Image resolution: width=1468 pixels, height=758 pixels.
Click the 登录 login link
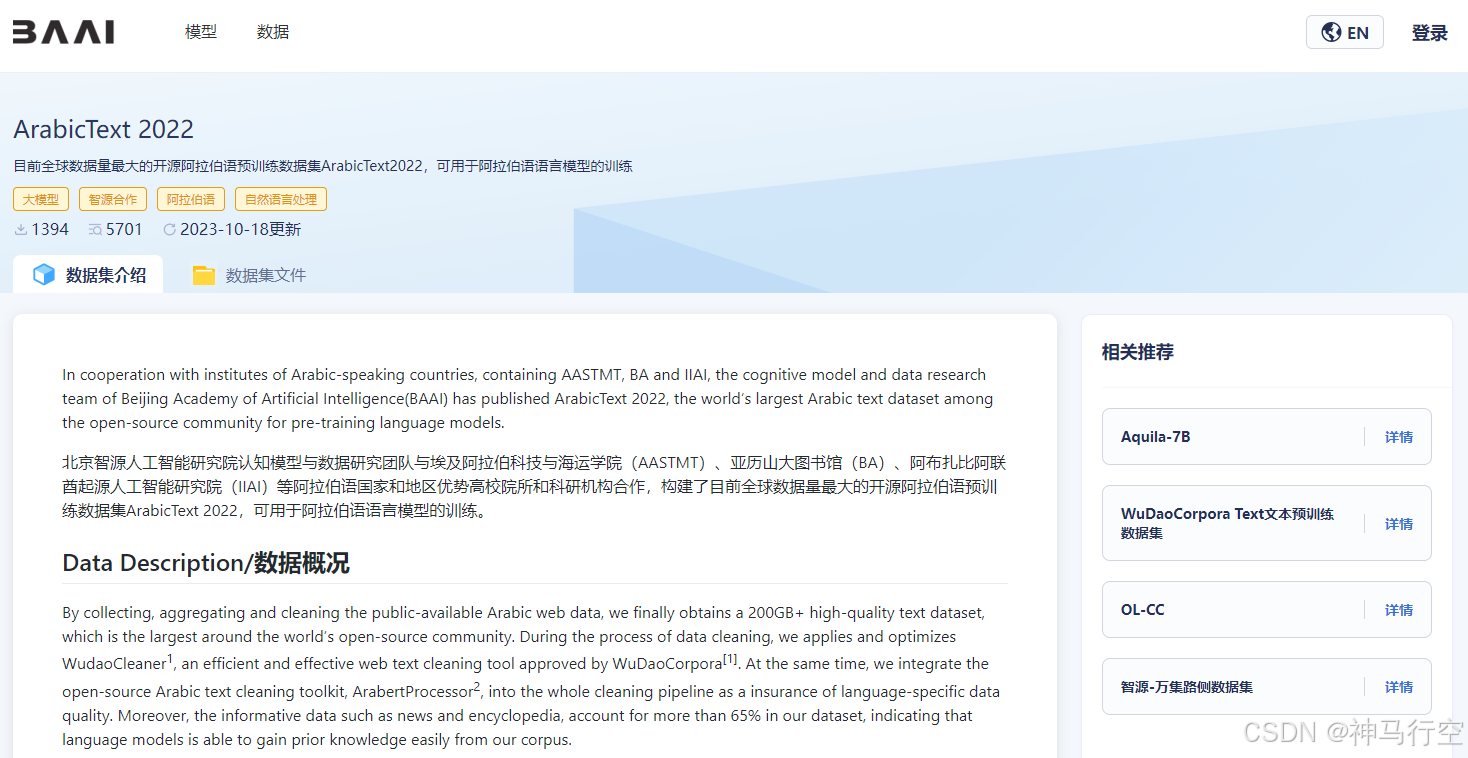tap(1429, 33)
